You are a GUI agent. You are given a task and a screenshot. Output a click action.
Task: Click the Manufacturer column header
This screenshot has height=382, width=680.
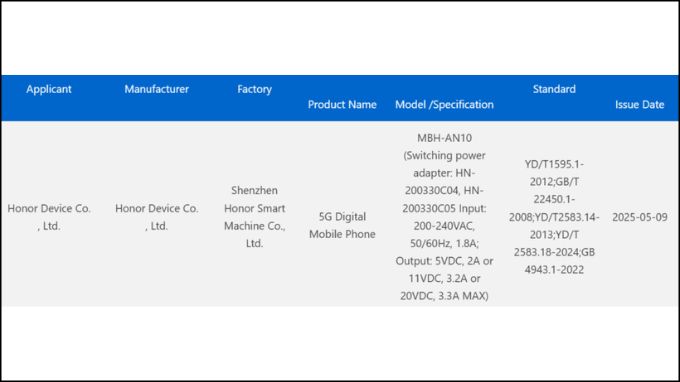[157, 89]
